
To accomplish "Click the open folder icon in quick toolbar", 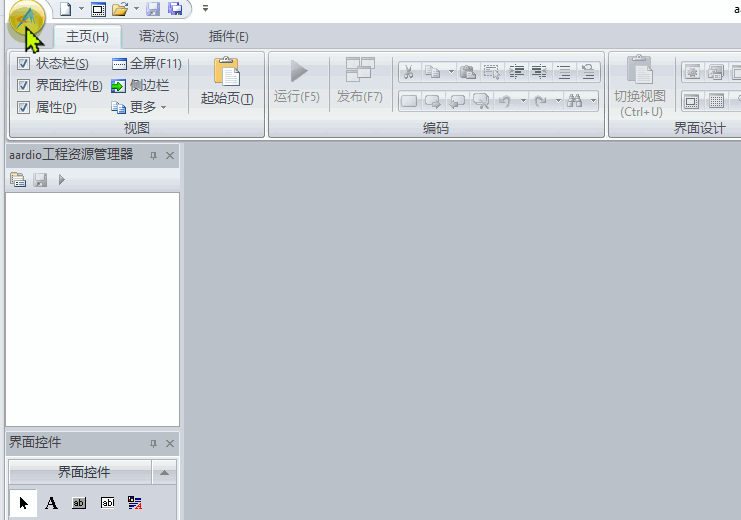I will click(121, 9).
